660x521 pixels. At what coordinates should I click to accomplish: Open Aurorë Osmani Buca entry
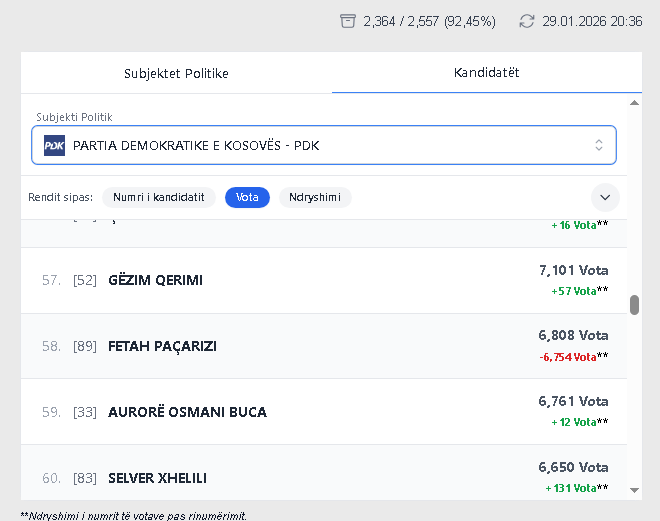click(187, 412)
